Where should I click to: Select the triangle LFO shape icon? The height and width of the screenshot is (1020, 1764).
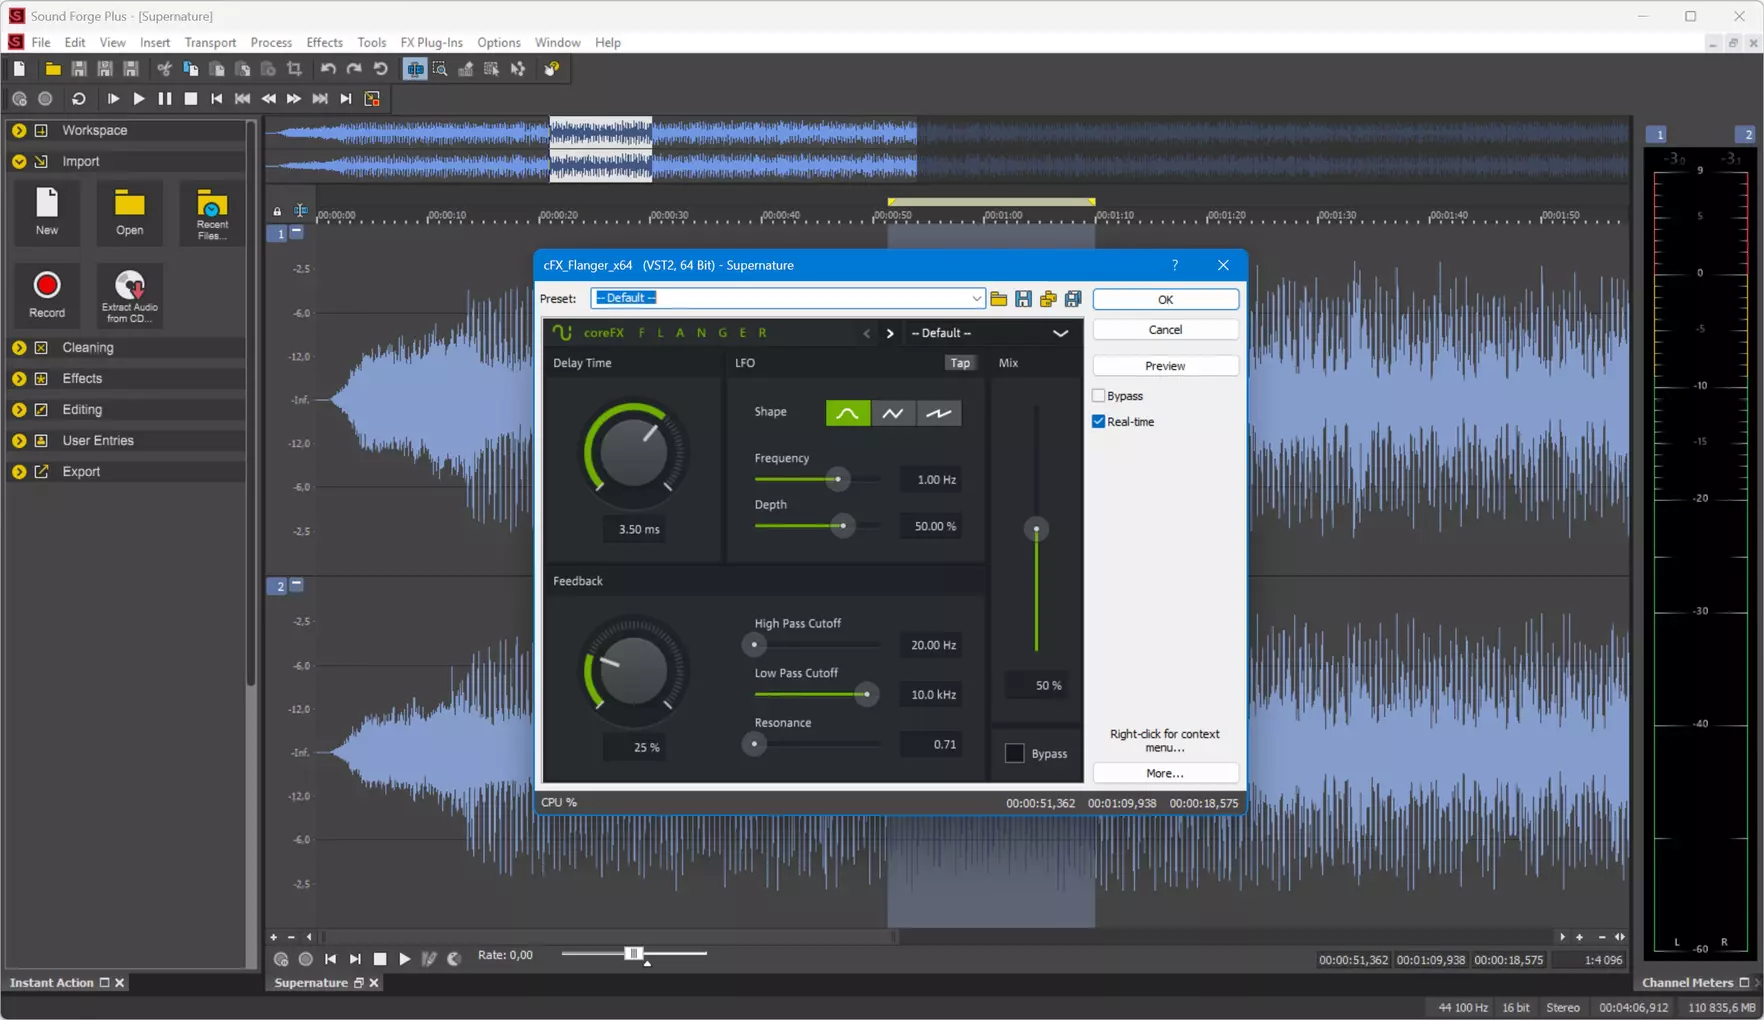point(892,413)
